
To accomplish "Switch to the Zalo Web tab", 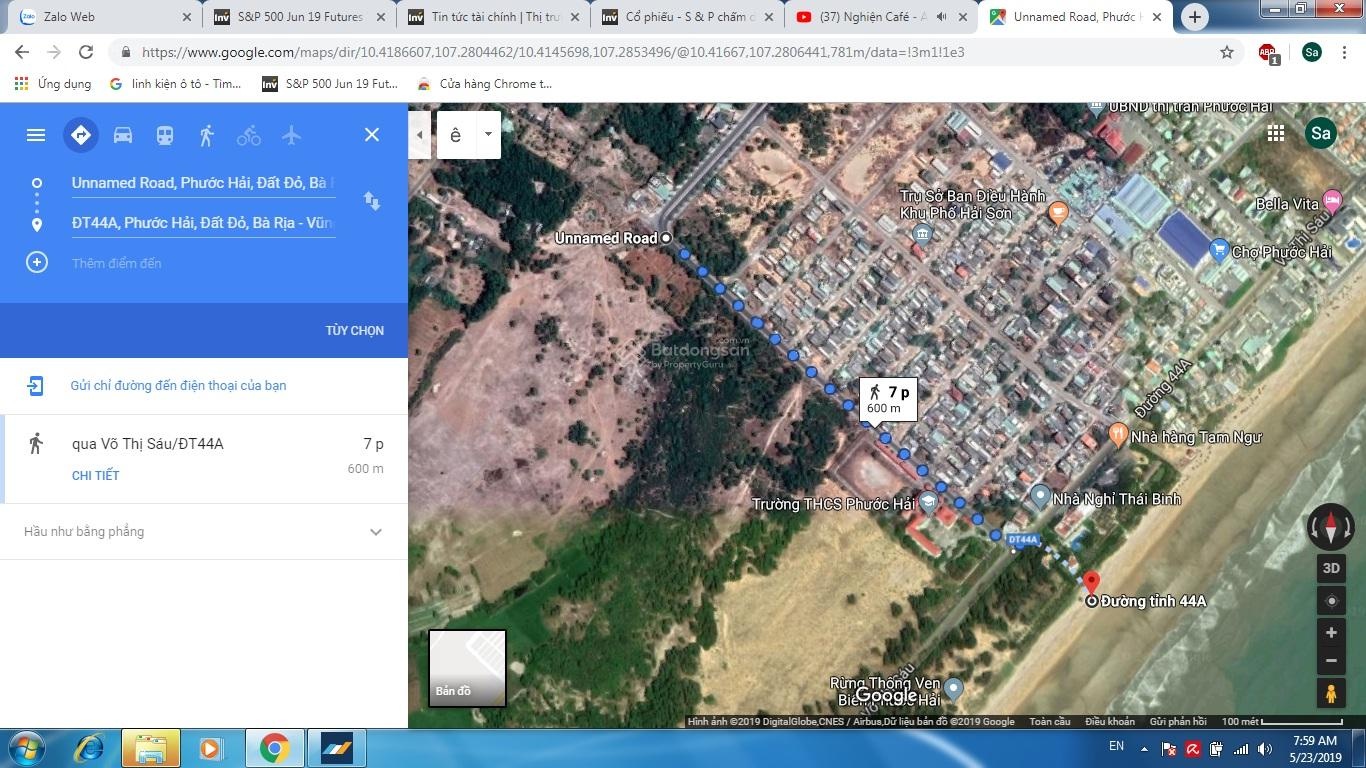I will [x=98, y=17].
